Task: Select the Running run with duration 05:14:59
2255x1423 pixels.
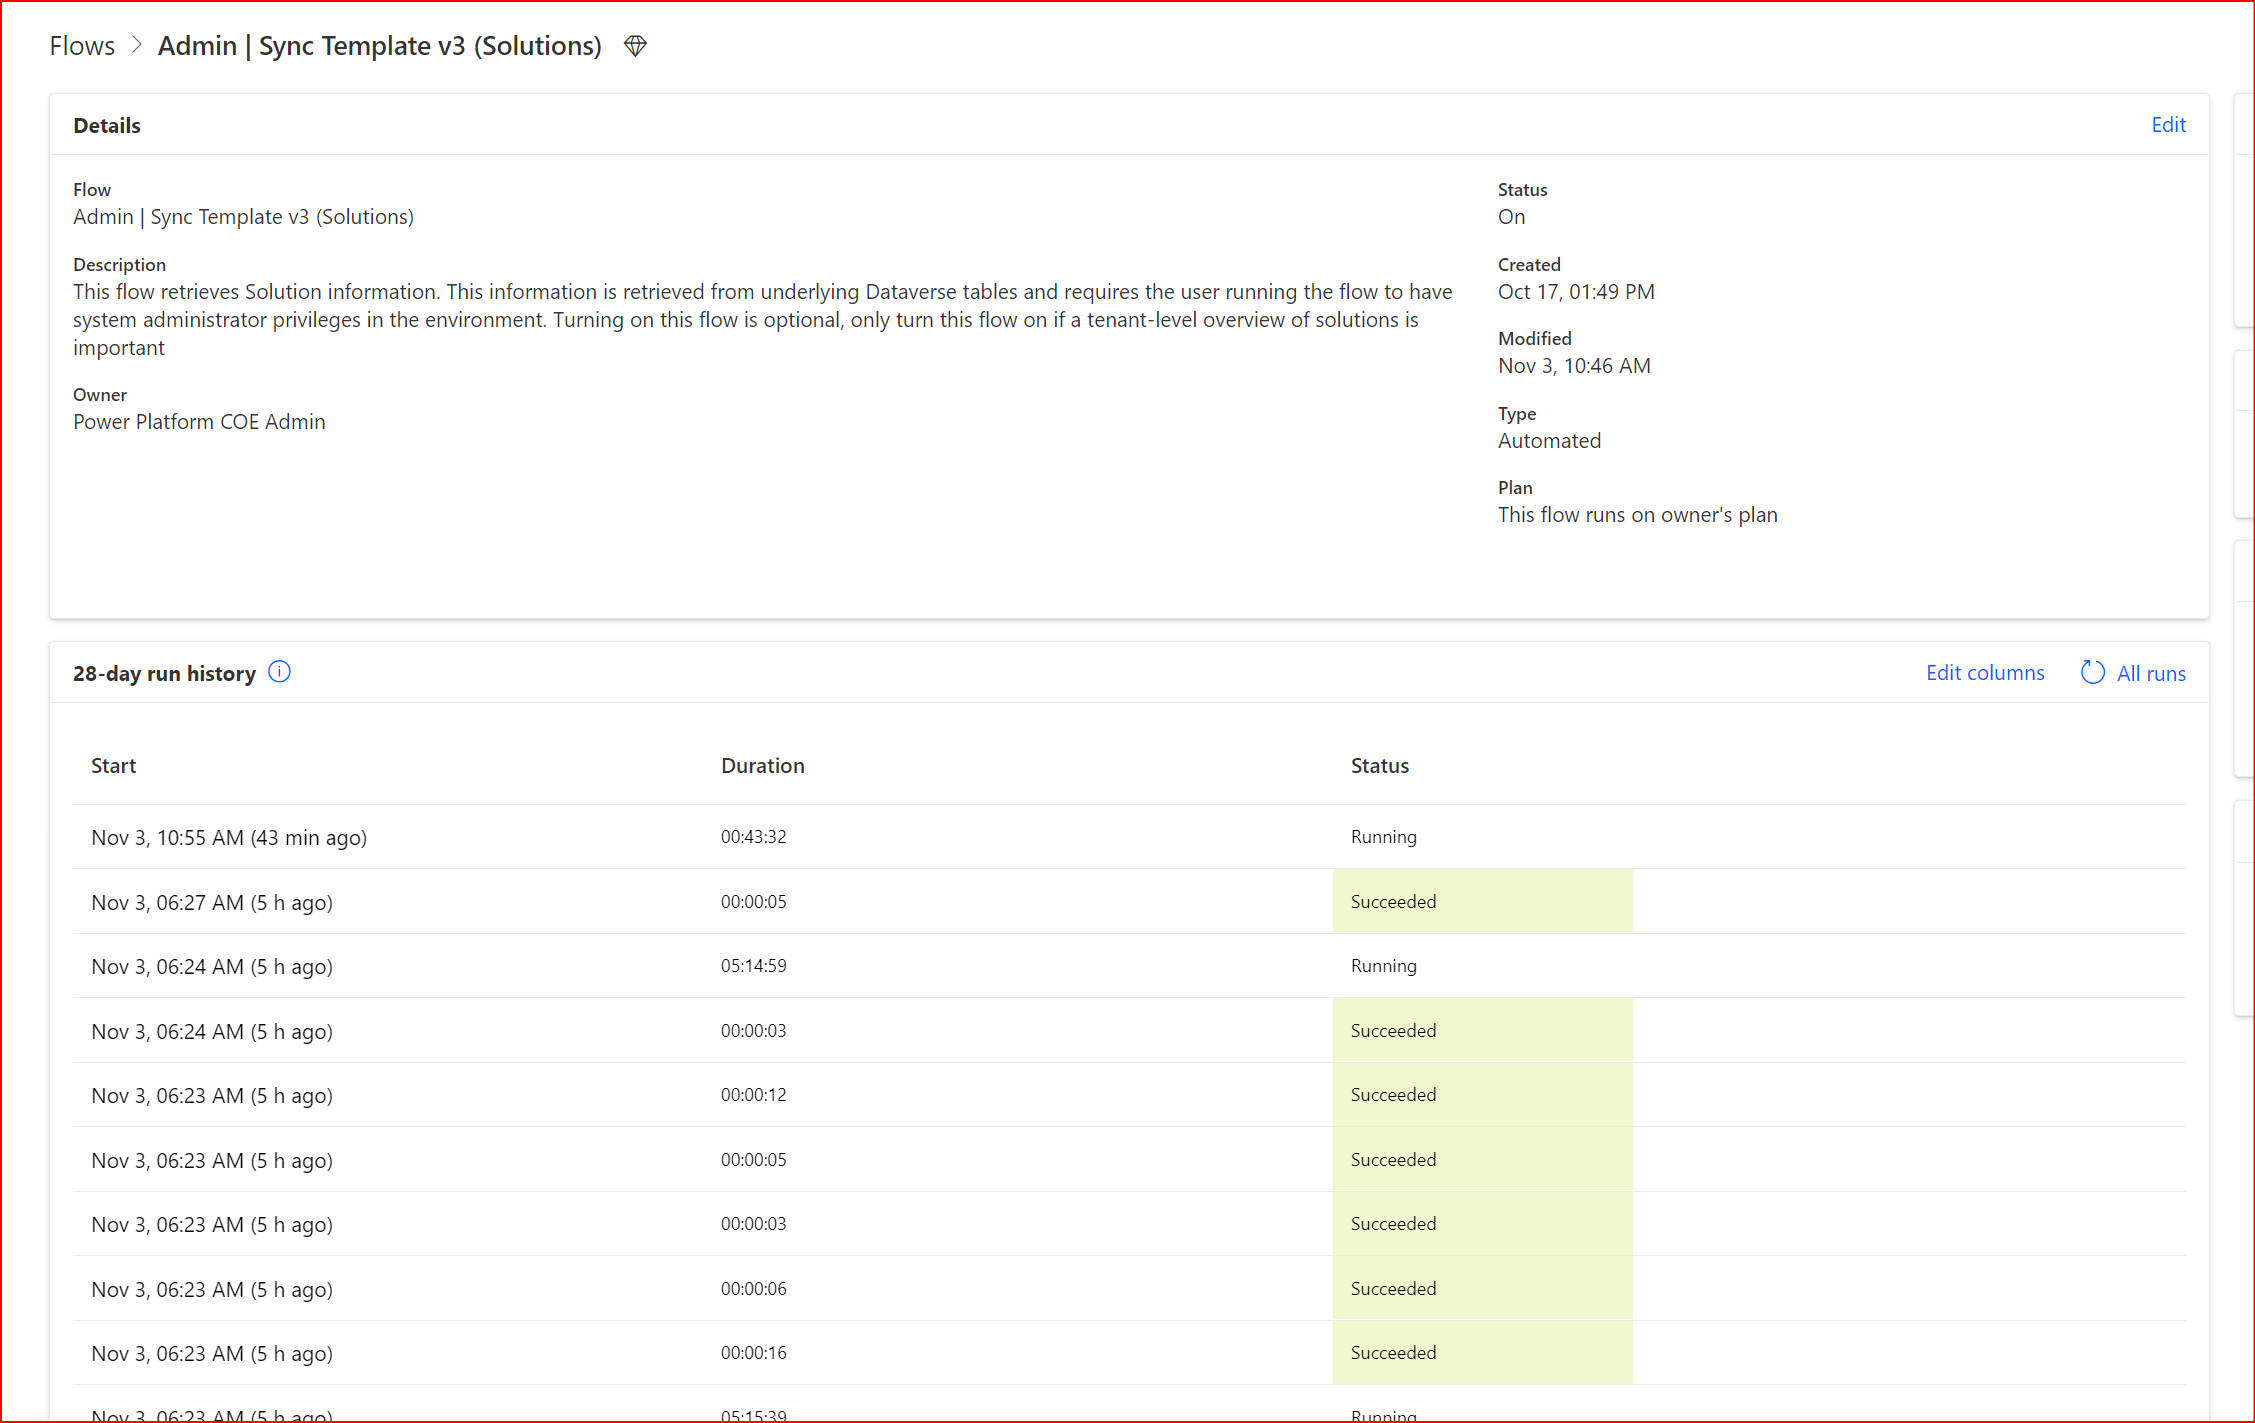Action: click(x=212, y=966)
